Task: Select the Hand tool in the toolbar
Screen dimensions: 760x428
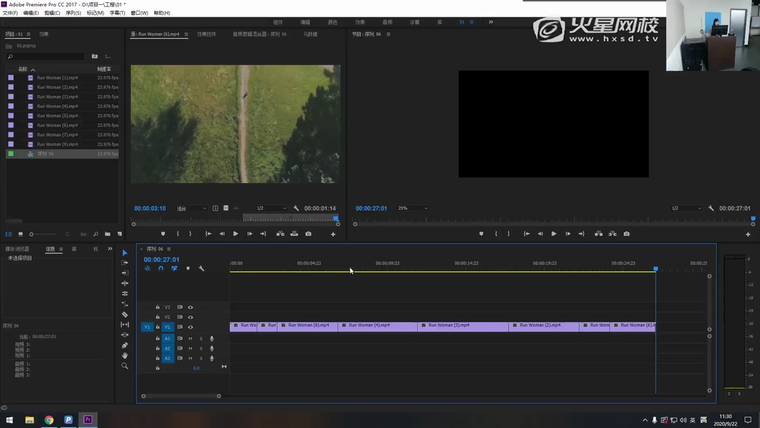Action: click(x=125, y=356)
